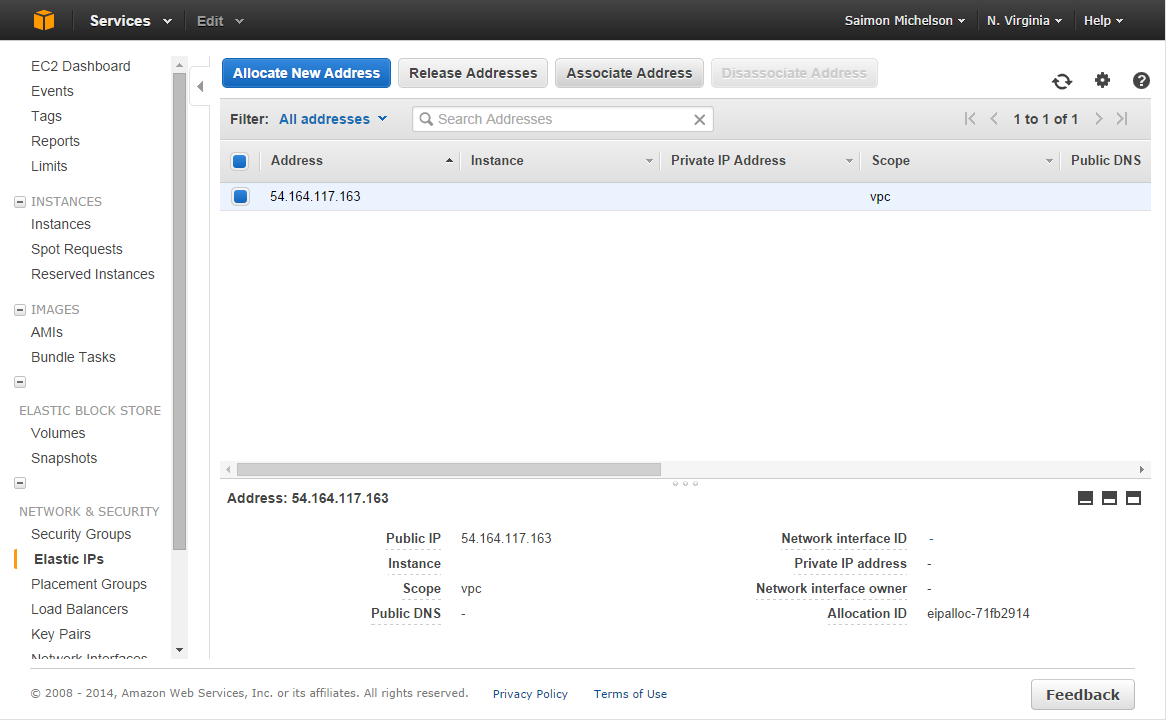Open Placement Groups in sidebar

(x=88, y=585)
